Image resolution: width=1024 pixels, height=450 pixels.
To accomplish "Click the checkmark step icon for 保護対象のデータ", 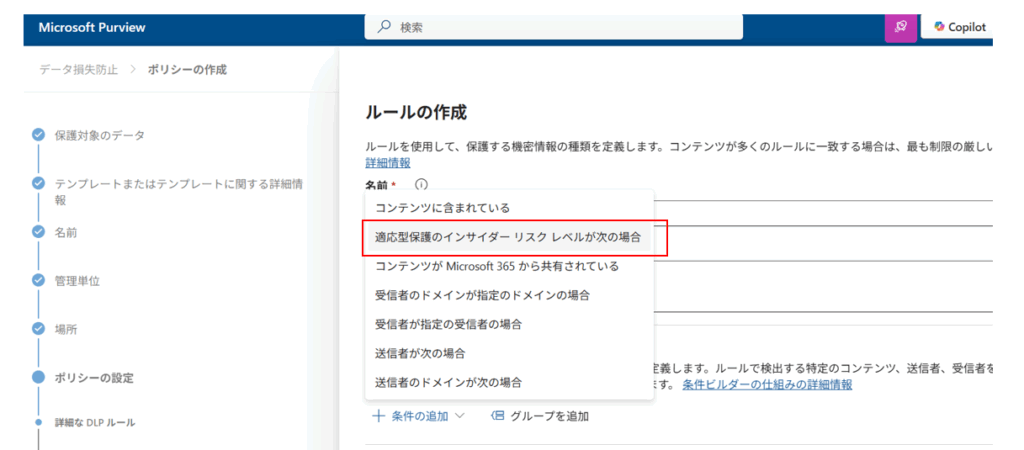I will [x=38, y=135].
